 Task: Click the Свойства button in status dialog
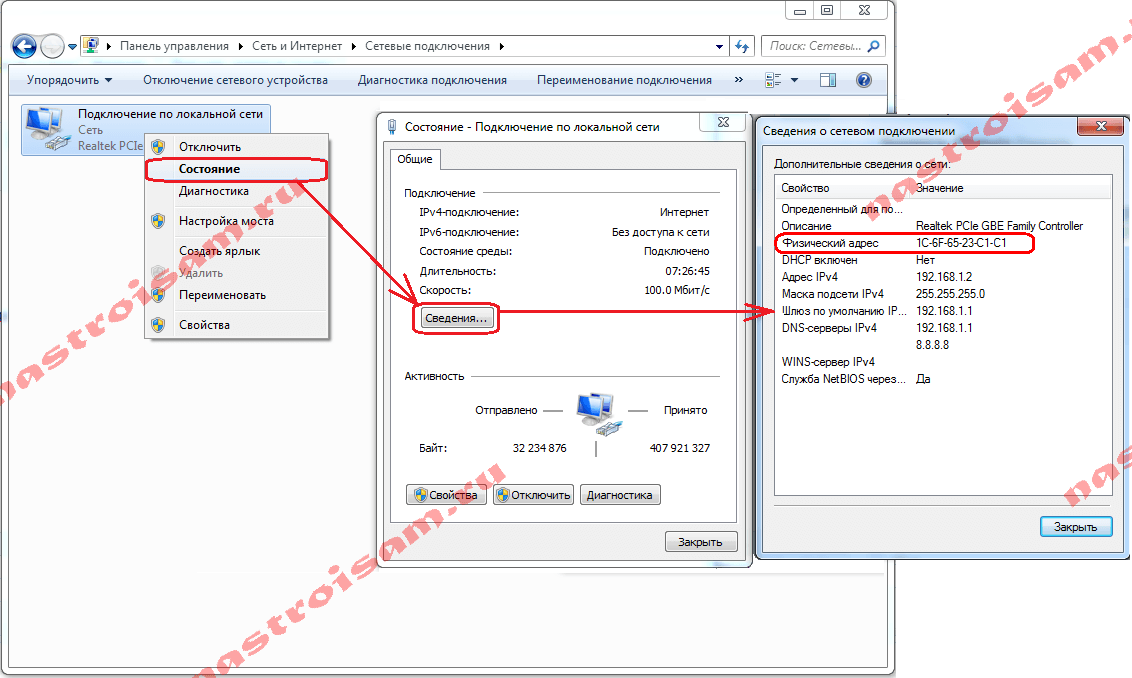coord(446,495)
